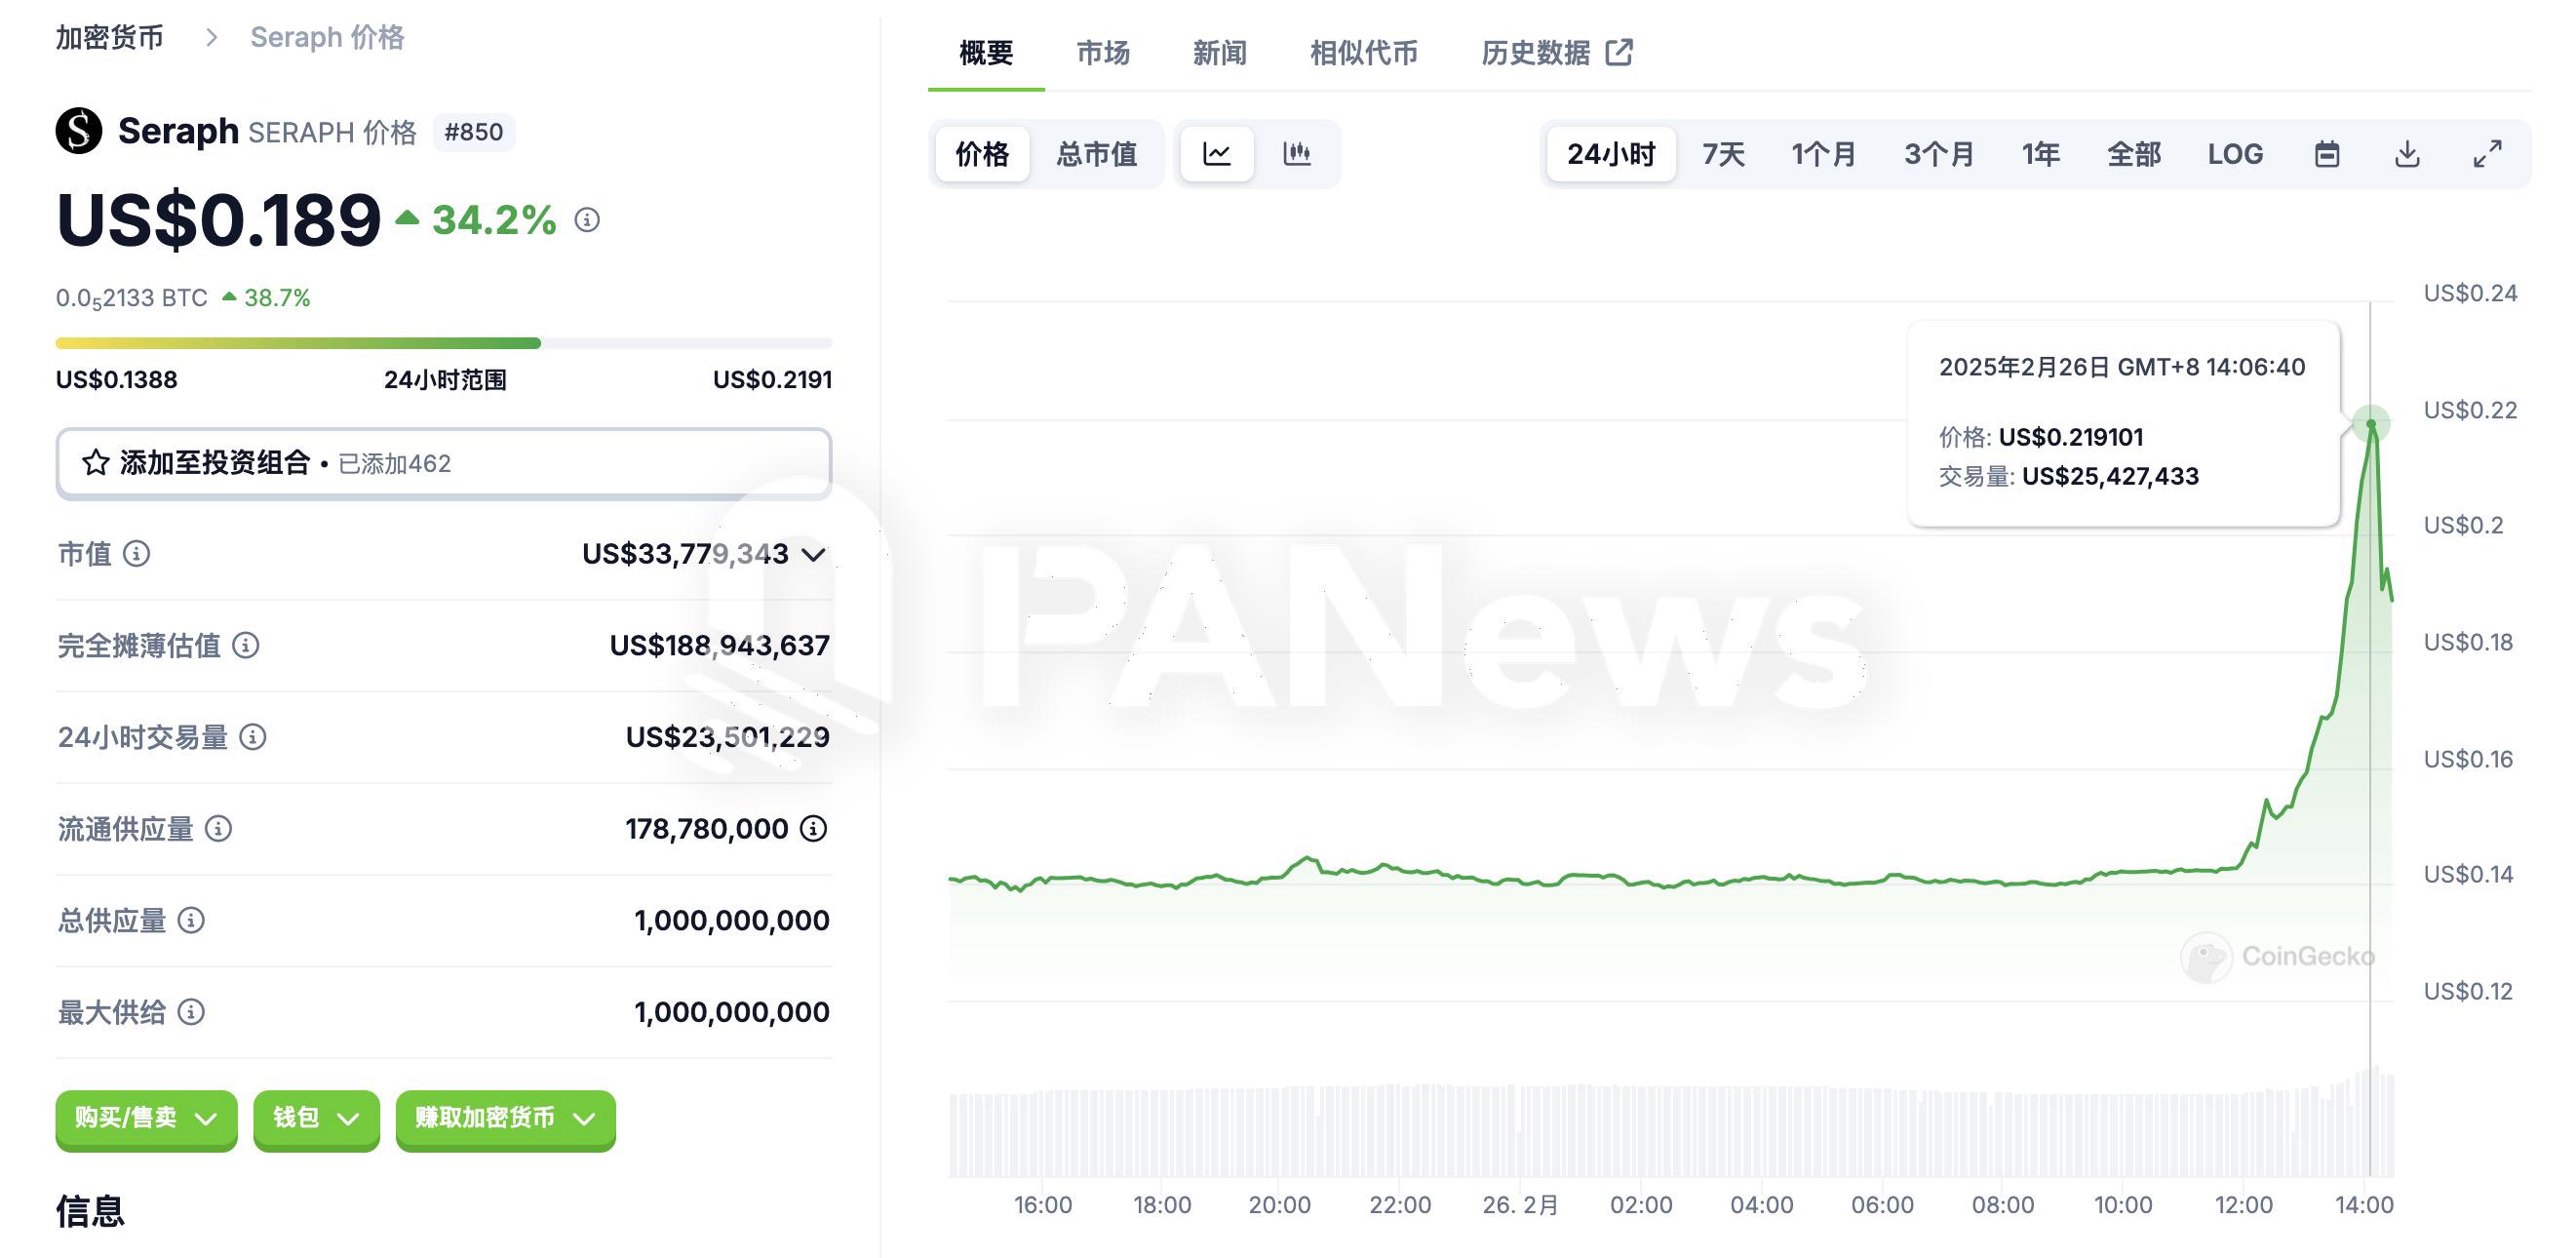Image resolution: width=2576 pixels, height=1258 pixels.
Task: Open the 概要 tab
Action: pos(986,53)
